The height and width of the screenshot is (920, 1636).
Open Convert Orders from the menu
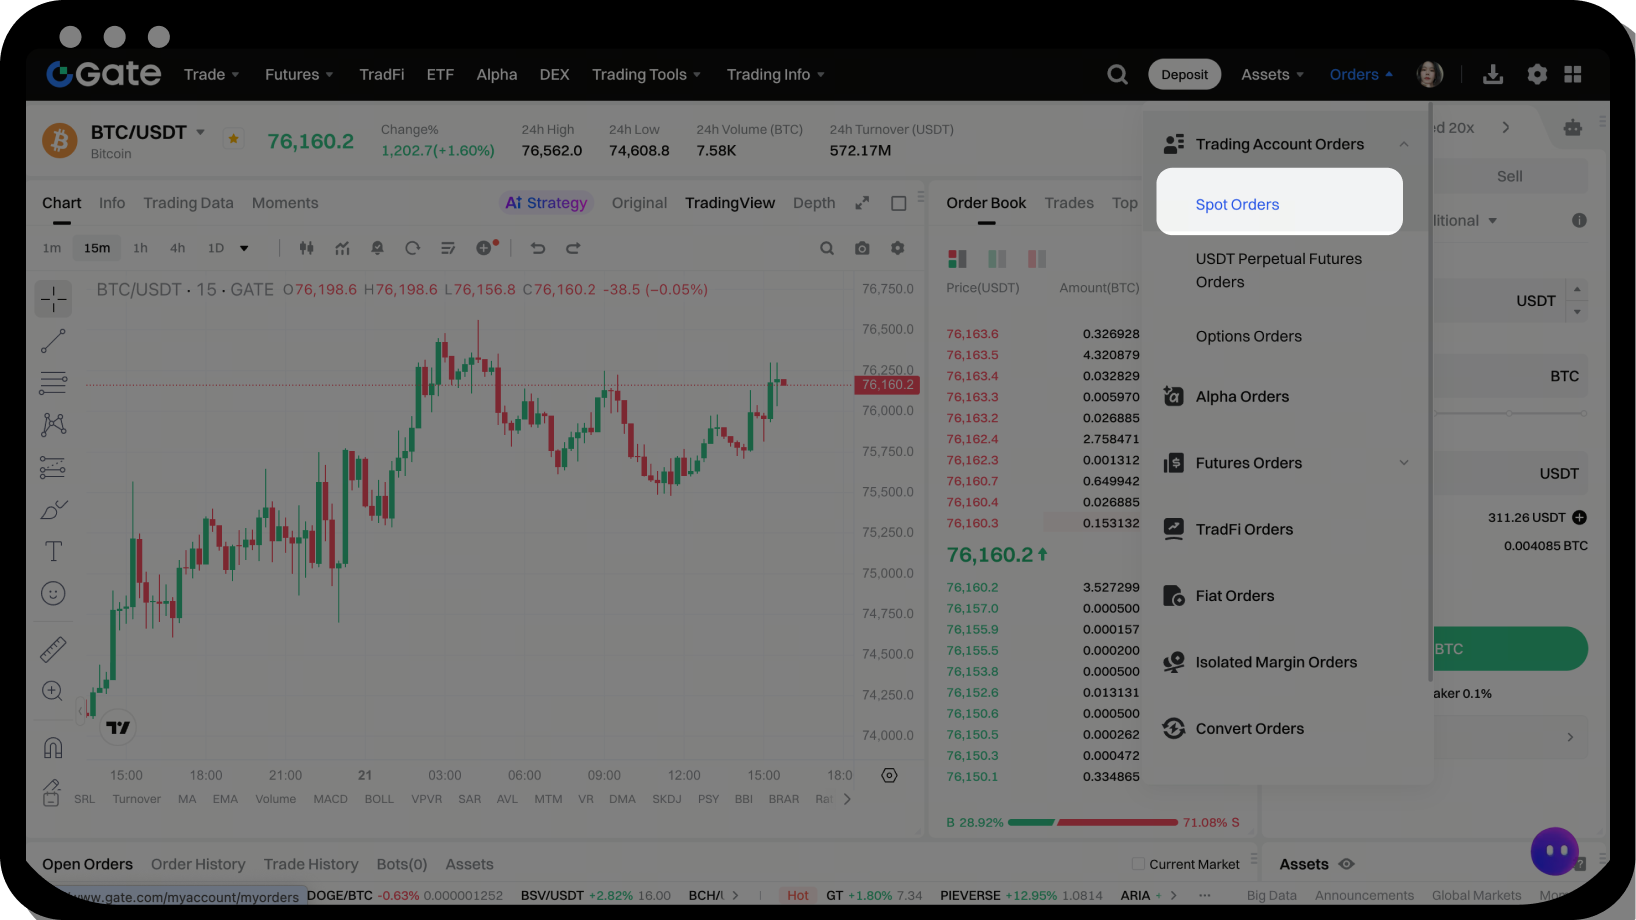tap(1249, 729)
